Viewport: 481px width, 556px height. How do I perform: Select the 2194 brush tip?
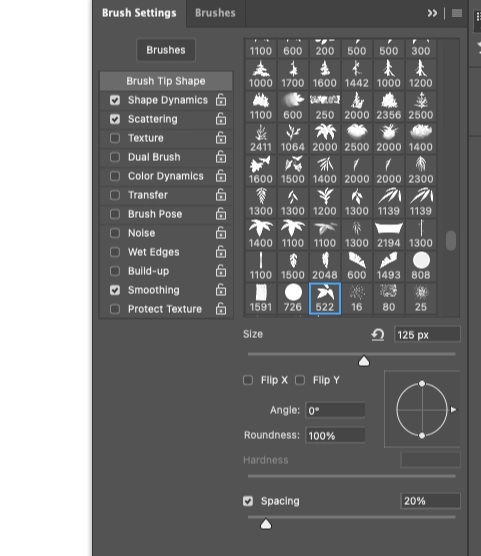coord(389,234)
